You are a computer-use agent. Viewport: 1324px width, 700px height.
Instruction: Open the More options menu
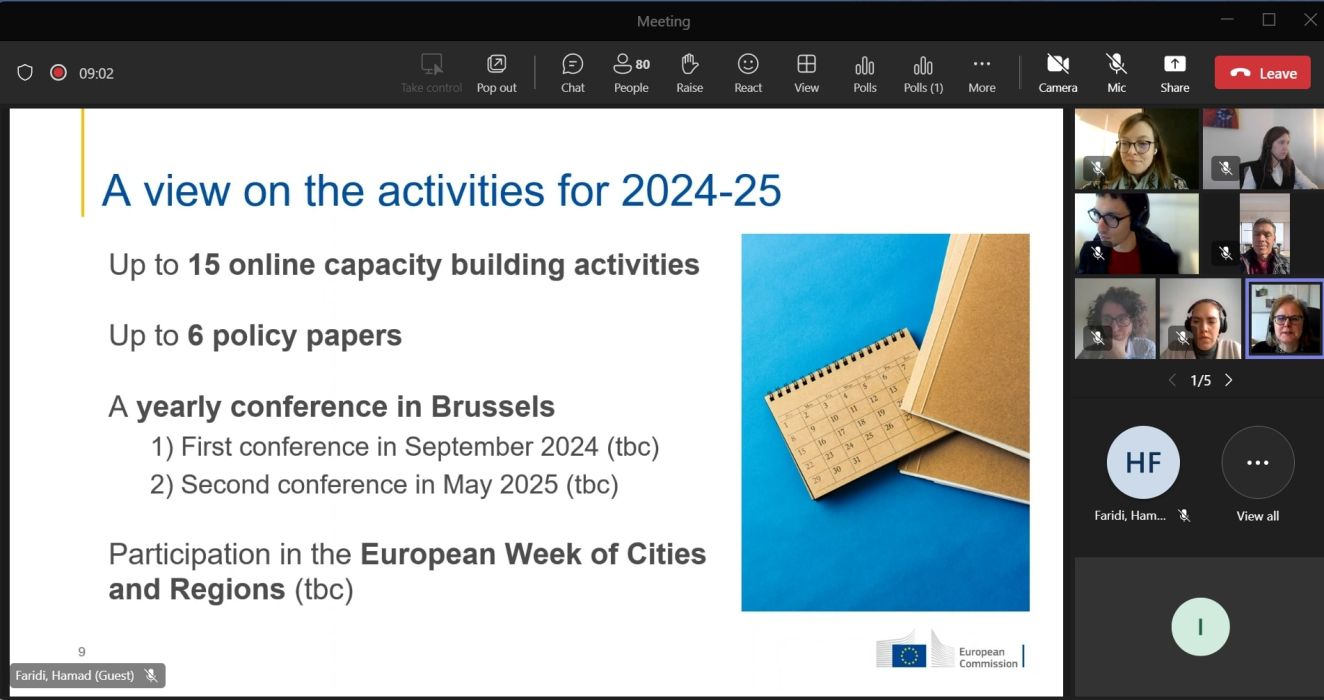pos(981,73)
